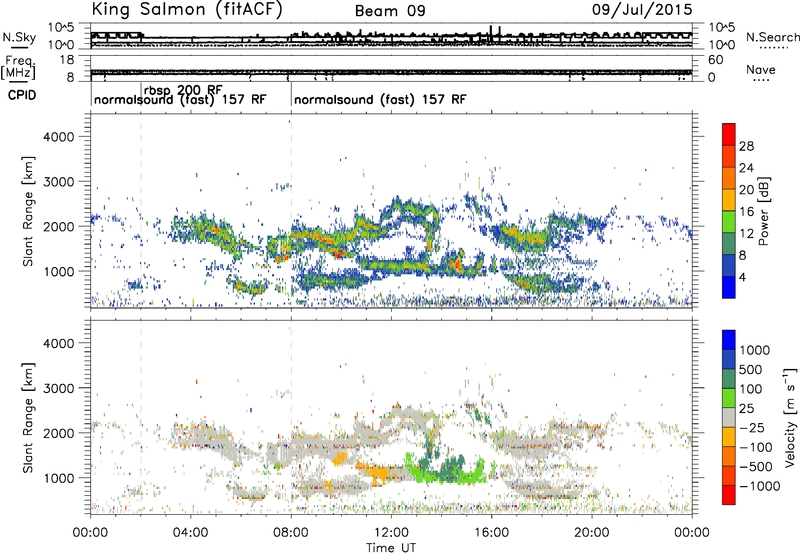This screenshot has width=800, height=554.
Task: Click the 'Nave' legend label
Action: [761, 70]
